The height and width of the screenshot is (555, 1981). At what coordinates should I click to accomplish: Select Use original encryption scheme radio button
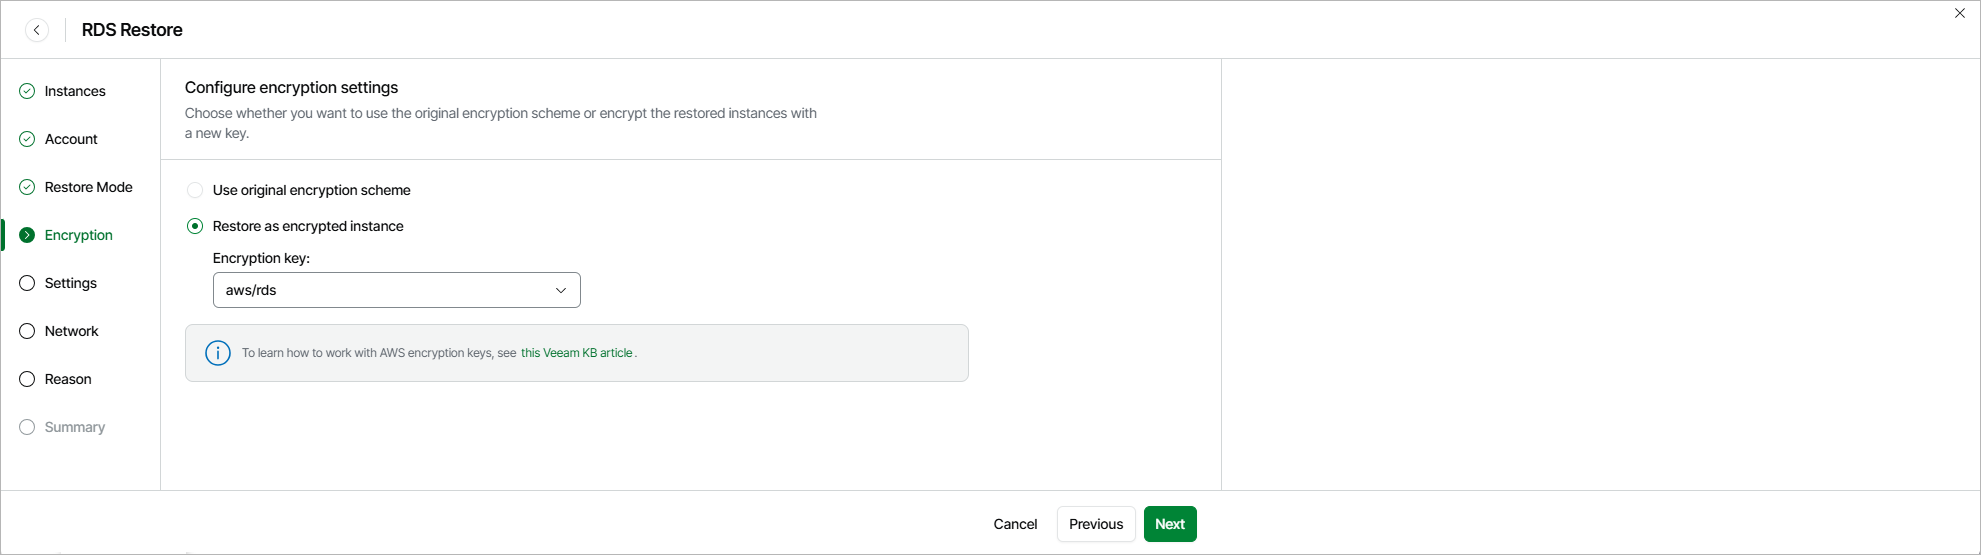195,190
